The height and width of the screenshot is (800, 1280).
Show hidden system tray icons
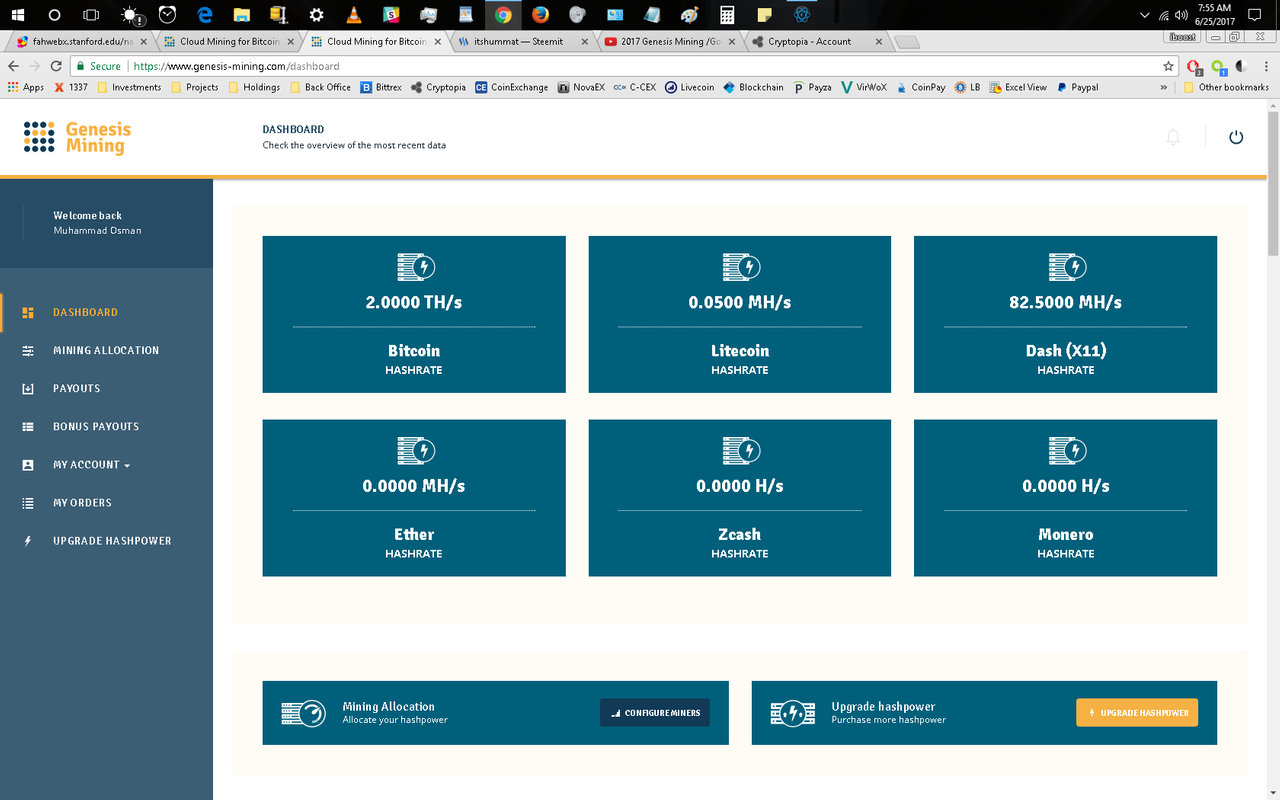pos(1146,15)
